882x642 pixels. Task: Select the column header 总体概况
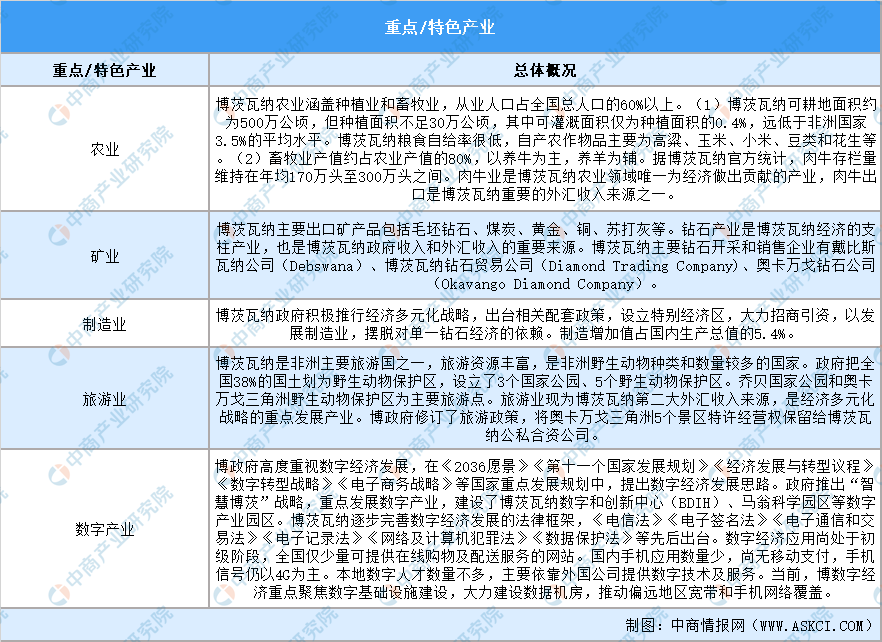point(544,70)
